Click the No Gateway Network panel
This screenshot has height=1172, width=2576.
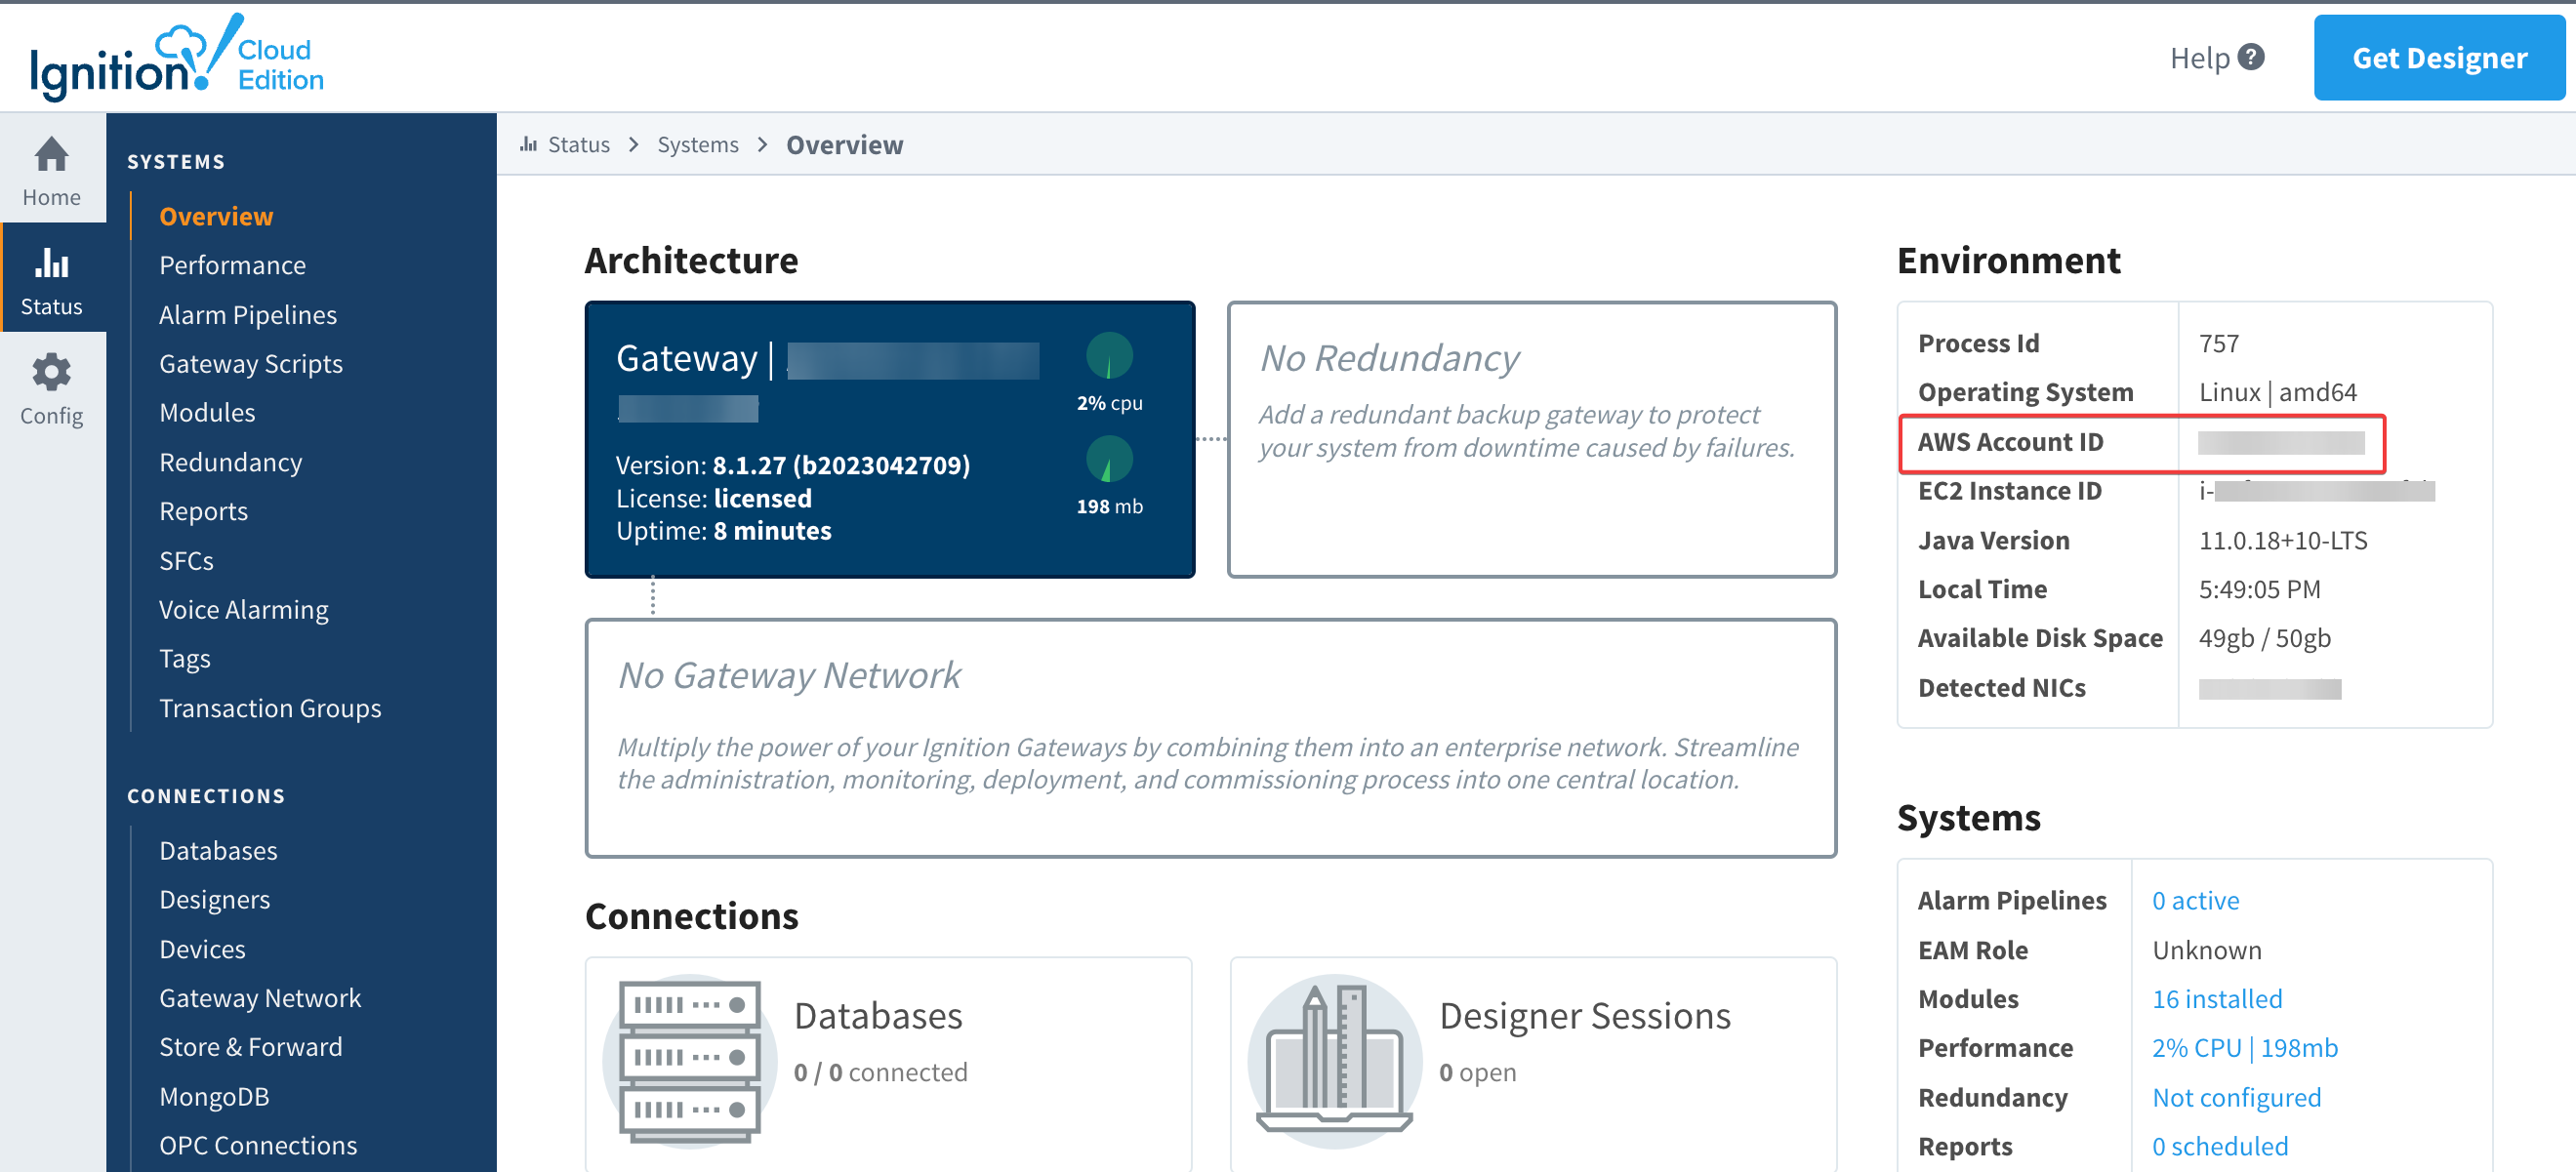tap(1211, 737)
